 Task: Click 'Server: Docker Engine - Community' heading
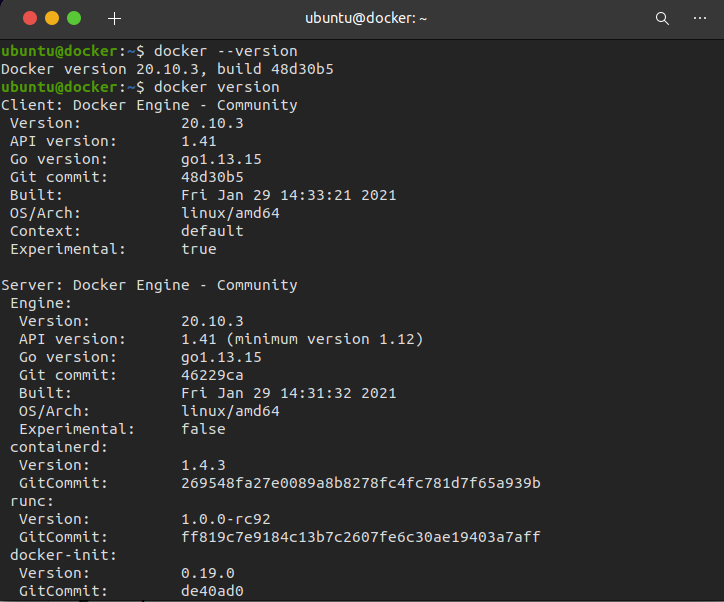pos(149,285)
